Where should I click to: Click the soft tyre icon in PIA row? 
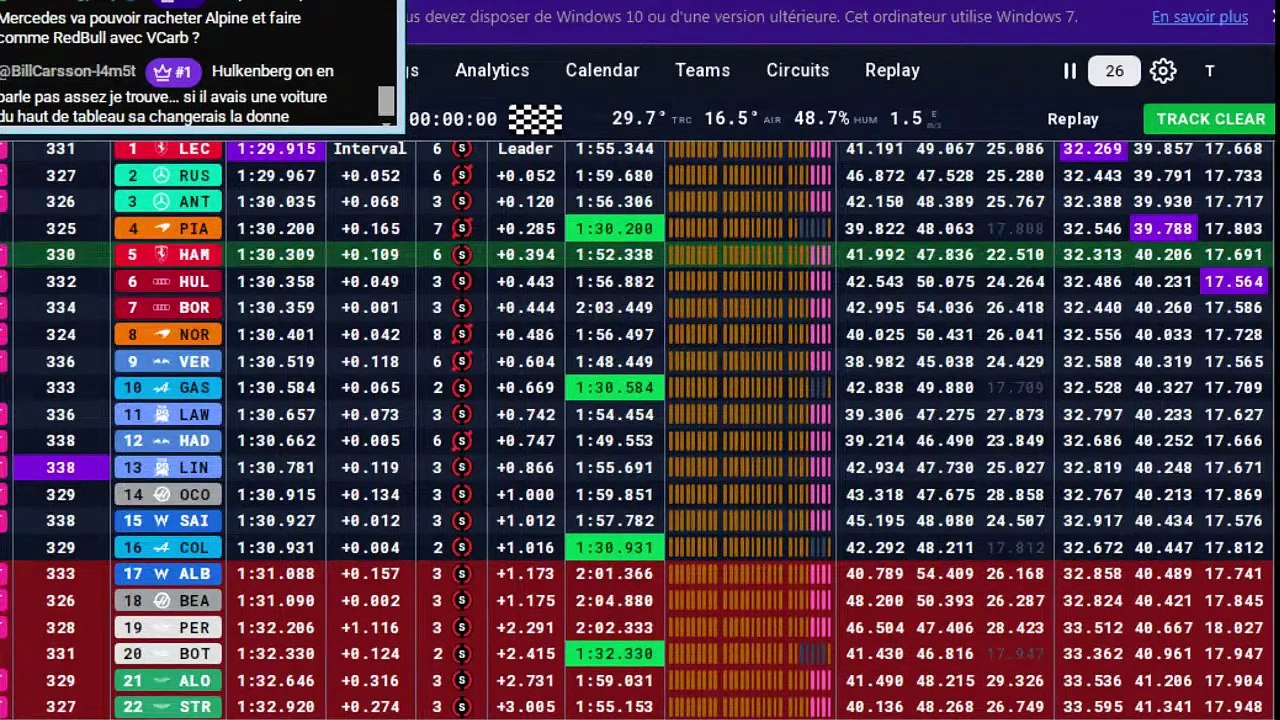461,228
